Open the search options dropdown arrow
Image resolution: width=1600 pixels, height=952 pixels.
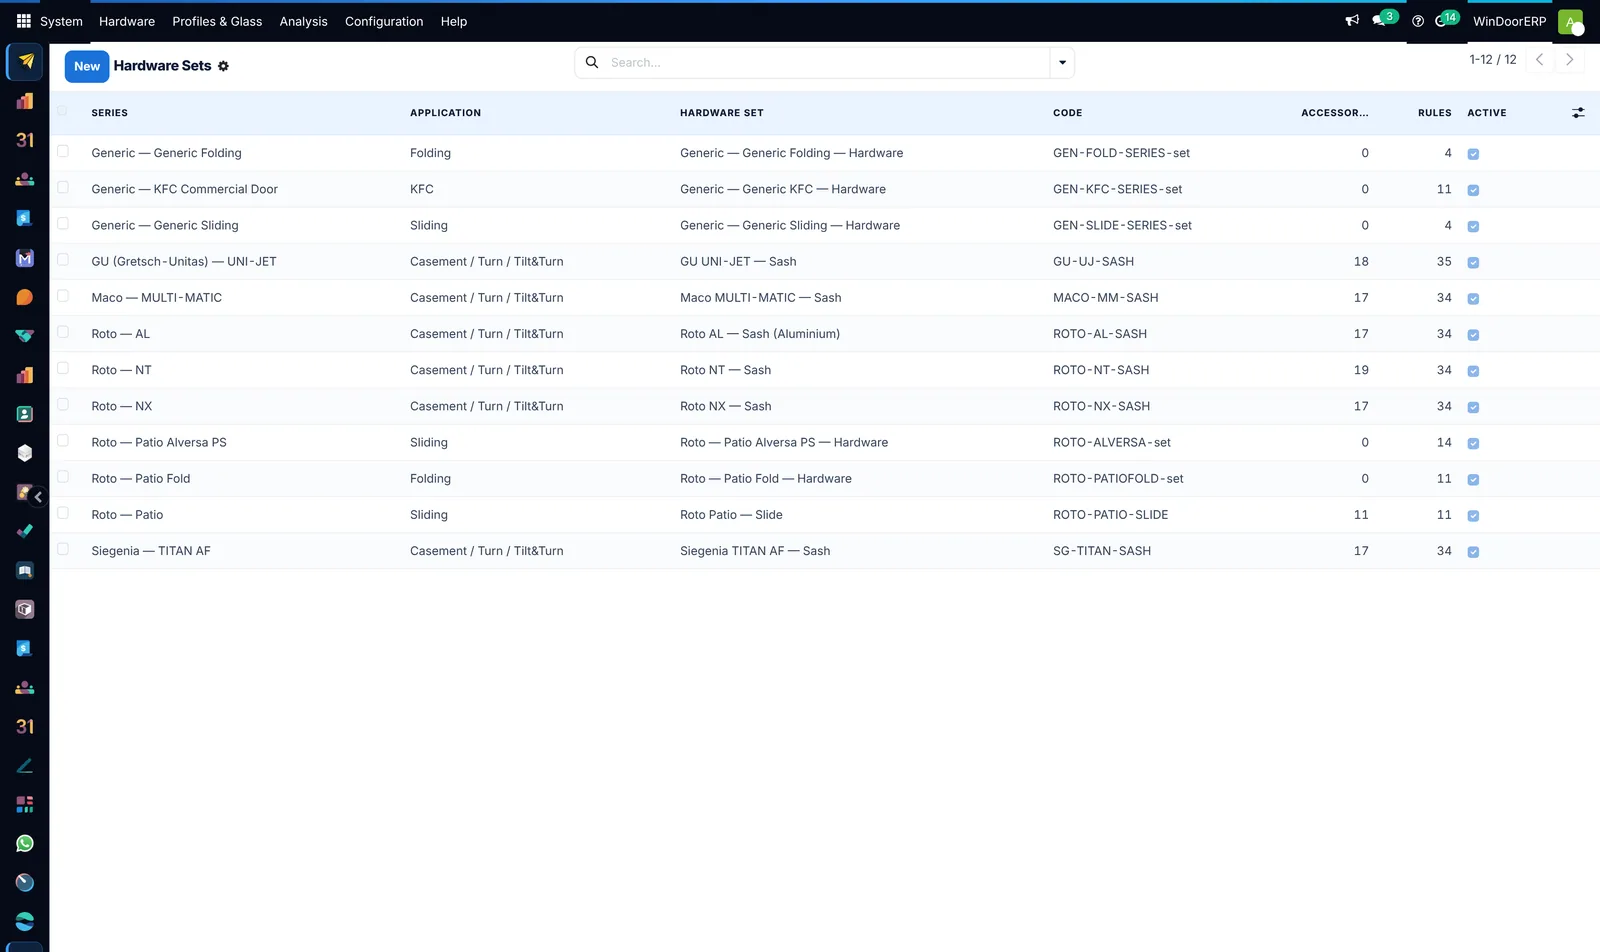pos(1062,62)
